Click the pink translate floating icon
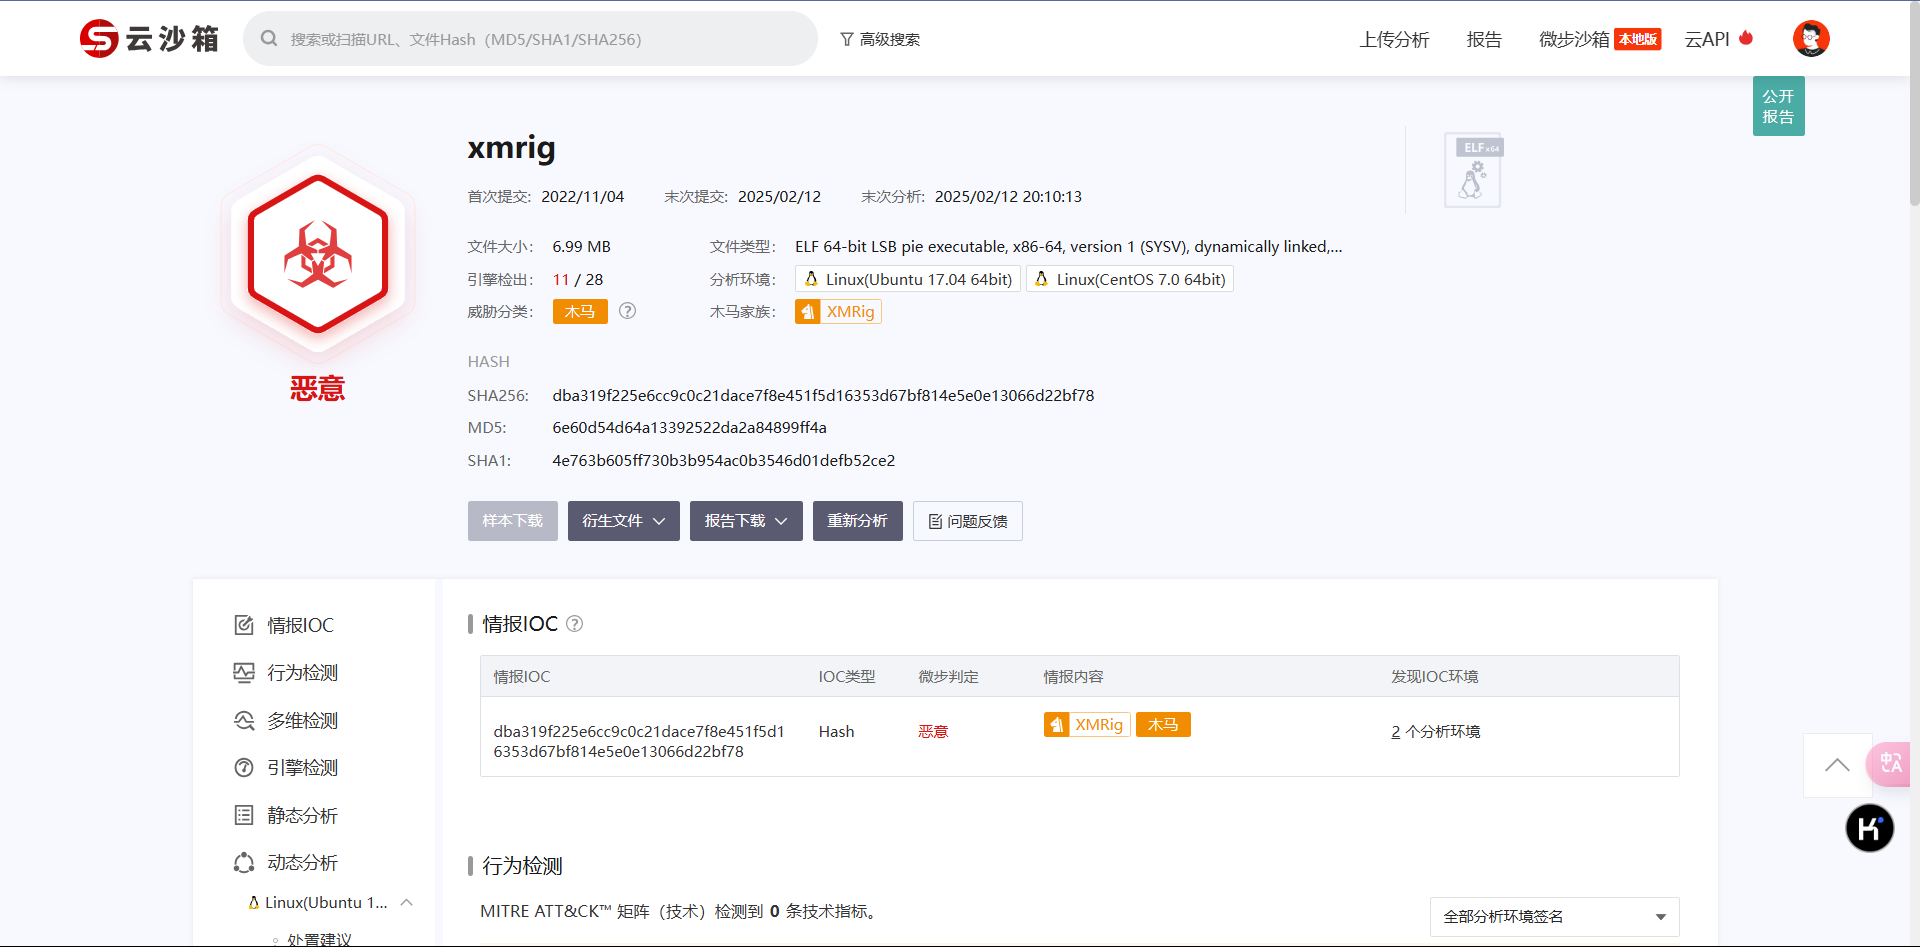The image size is (1920, 947). point(1890,764)
